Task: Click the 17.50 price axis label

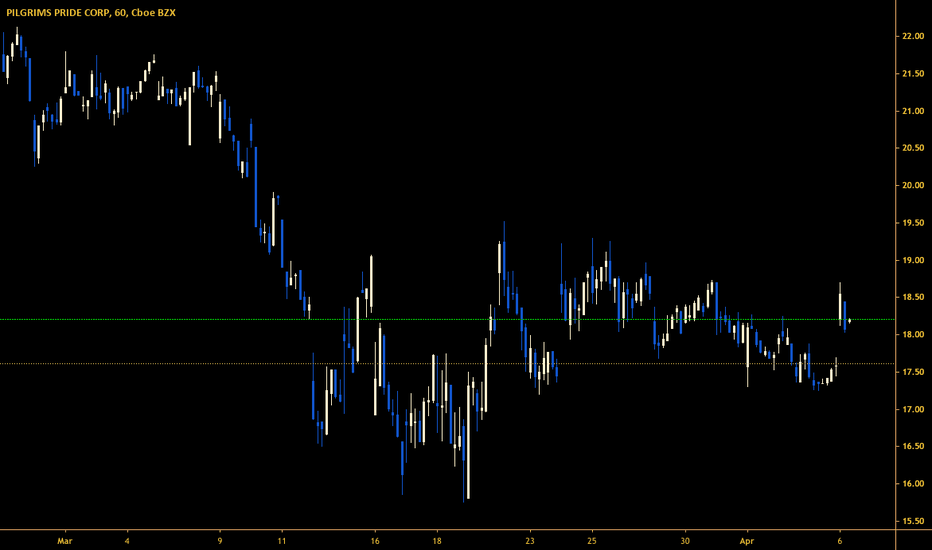Action: [x=913, y=372]
